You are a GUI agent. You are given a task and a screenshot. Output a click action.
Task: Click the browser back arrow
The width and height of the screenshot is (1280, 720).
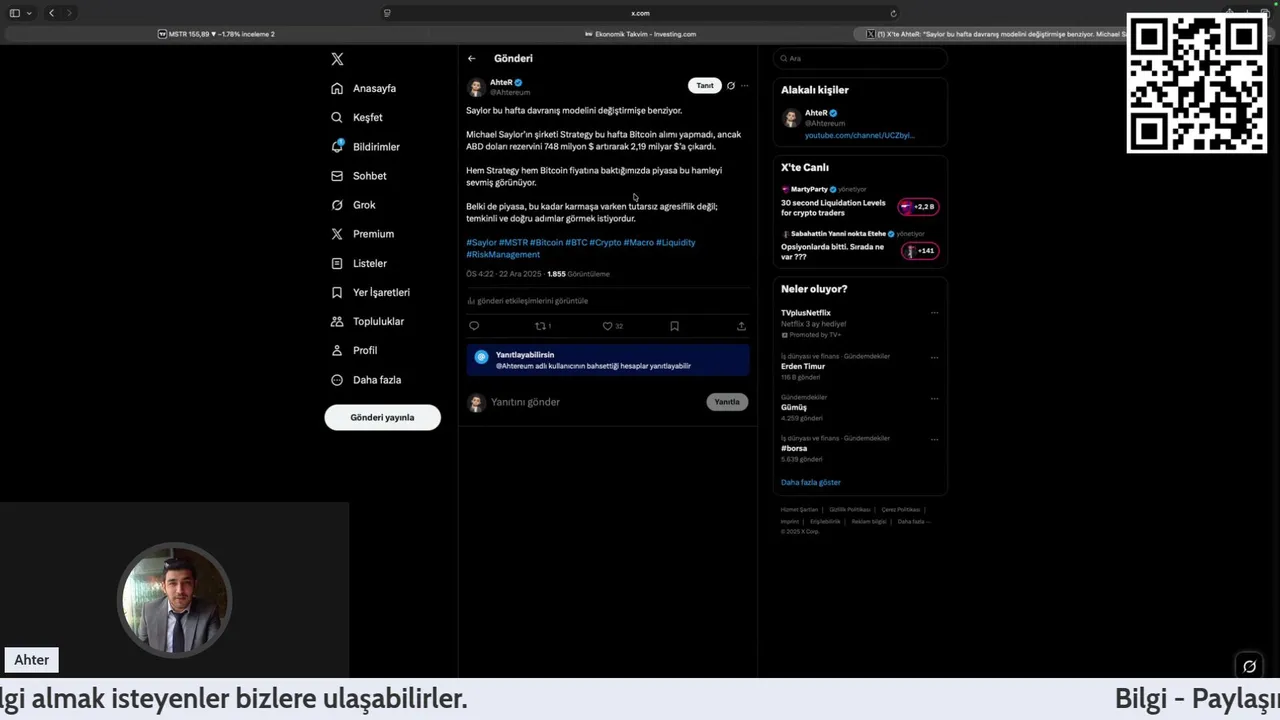[52, 13]
